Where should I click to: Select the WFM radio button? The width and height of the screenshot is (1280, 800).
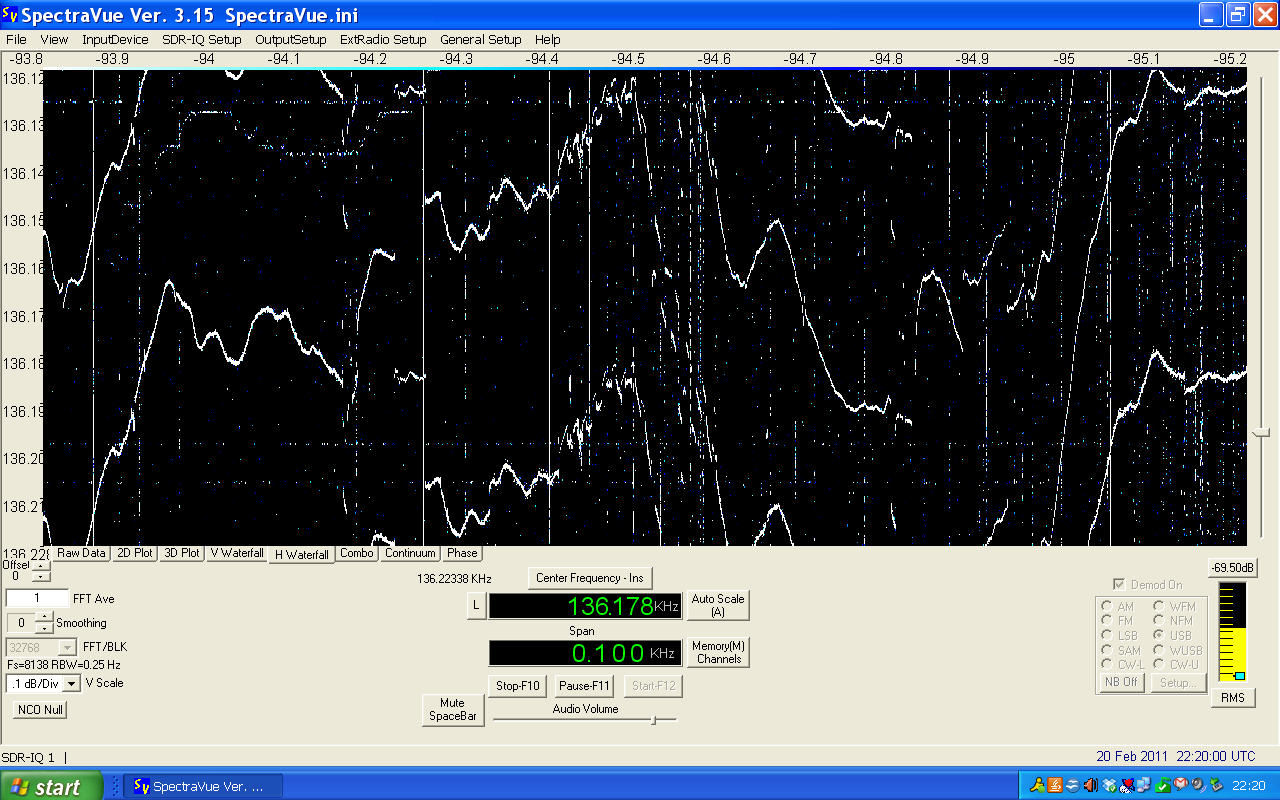[x=1160, y=606]
